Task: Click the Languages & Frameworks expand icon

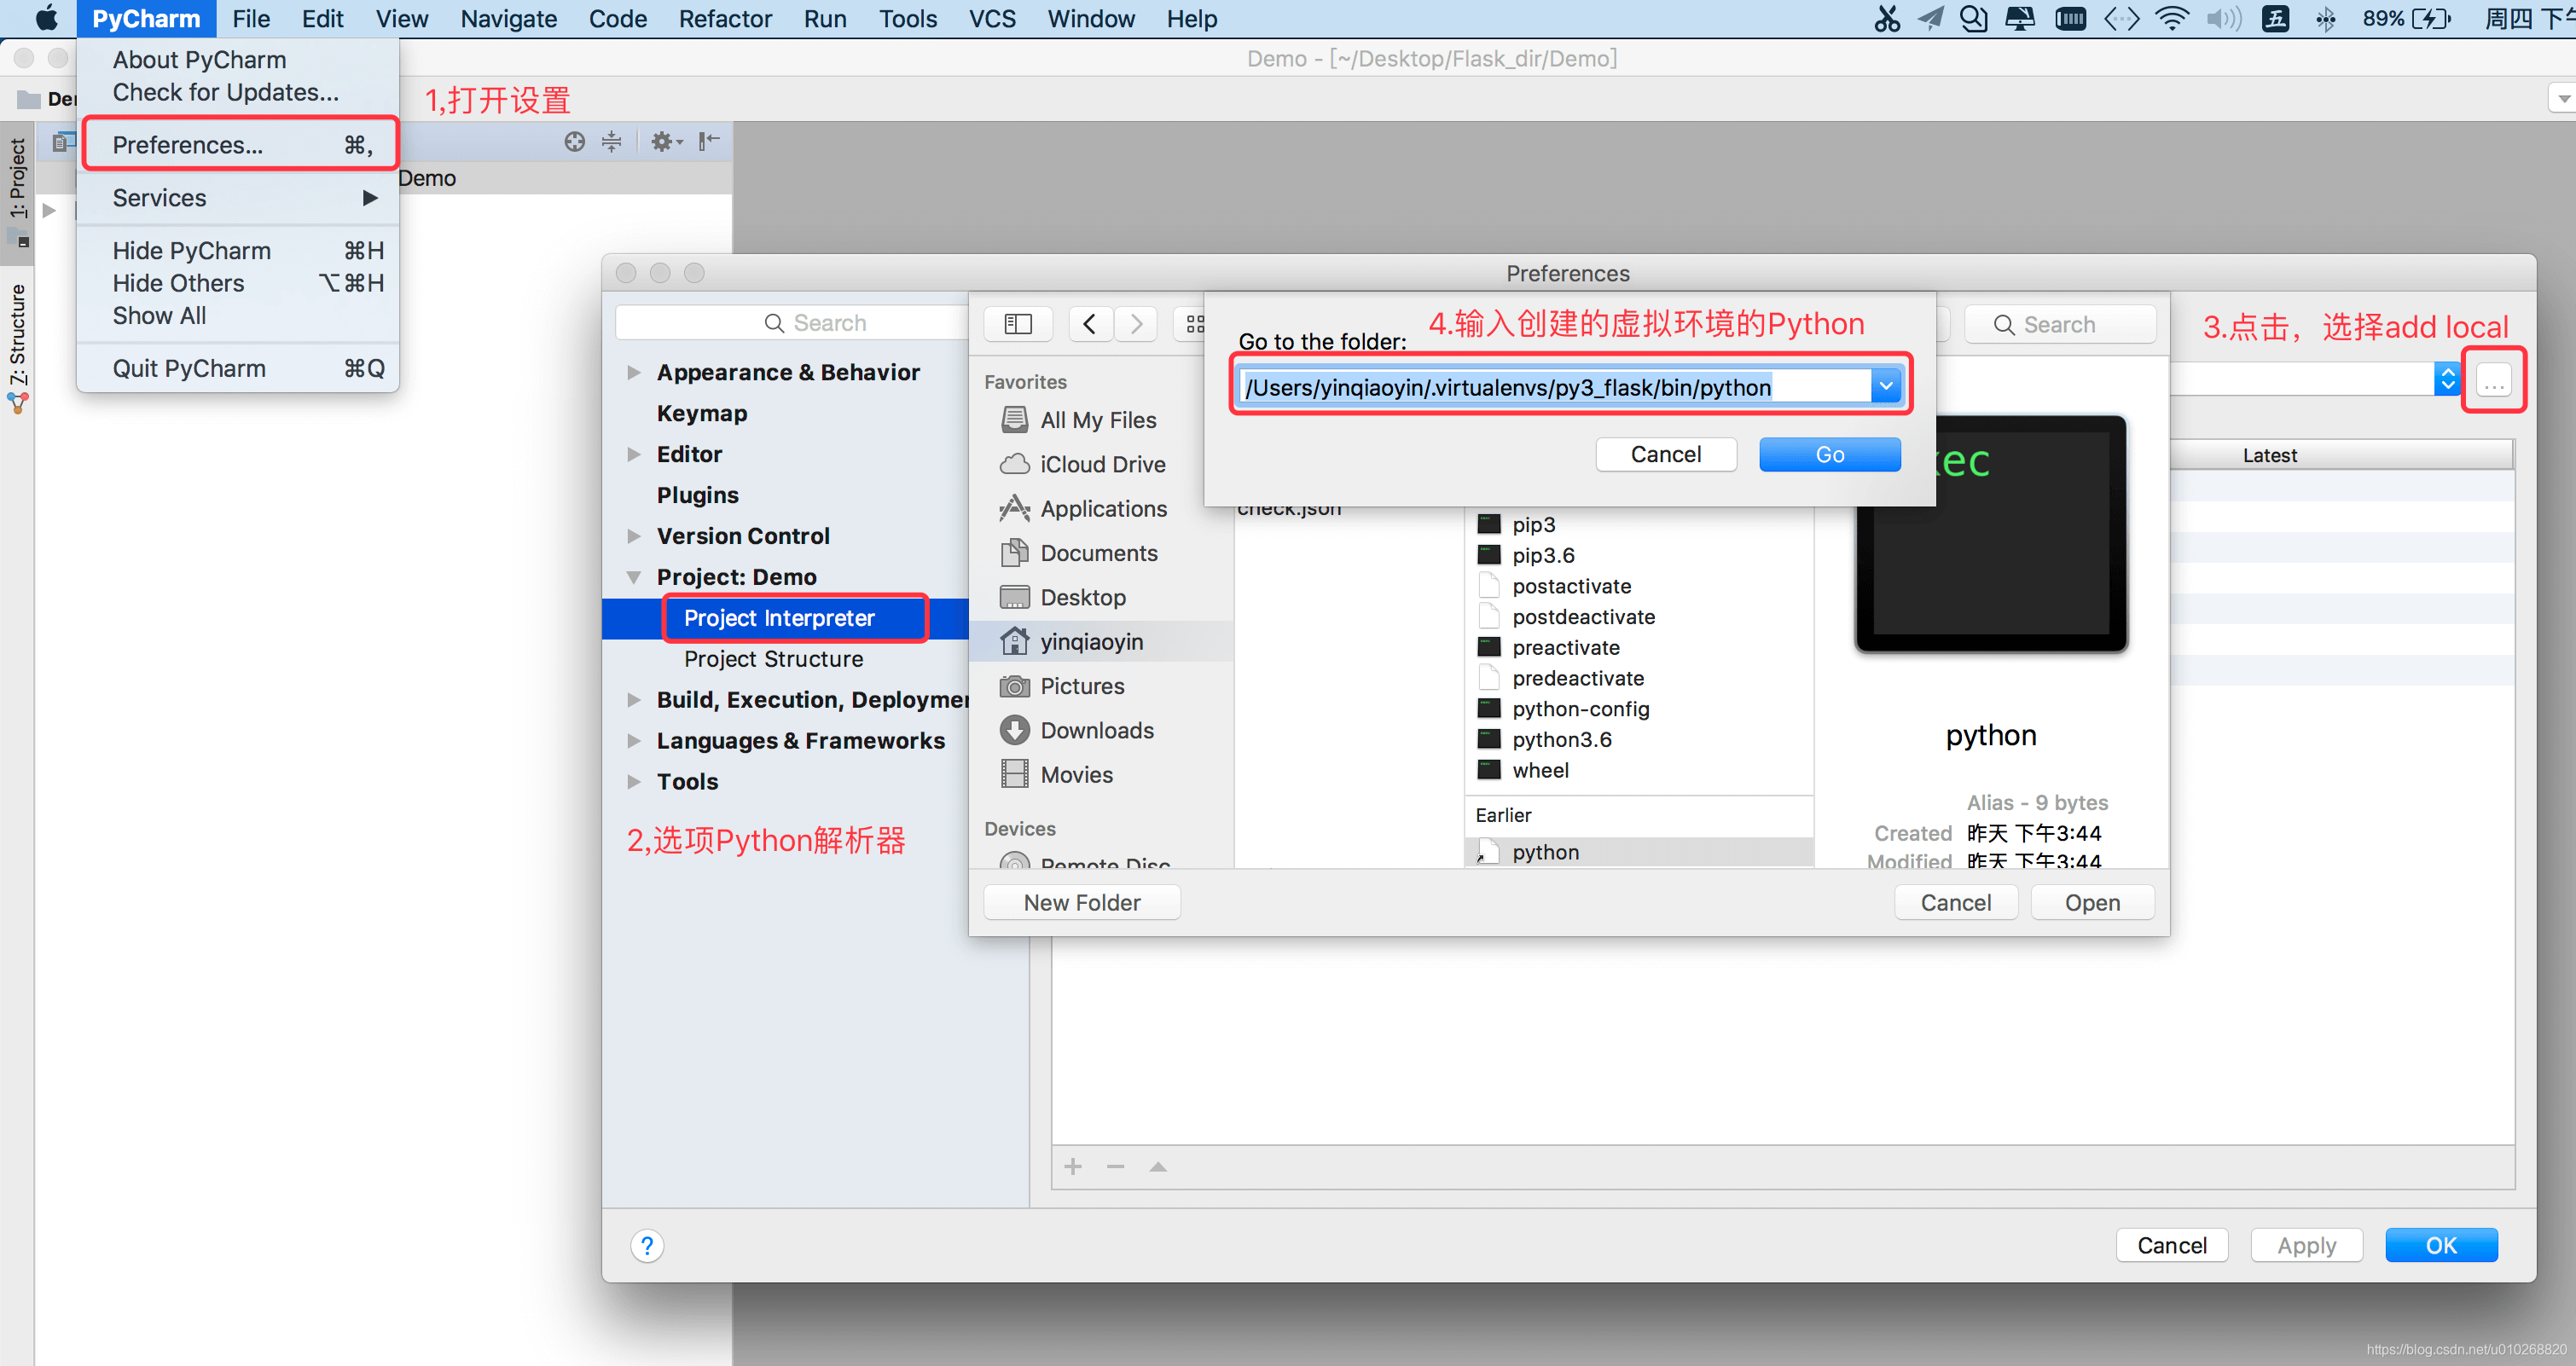Action: 637,741
